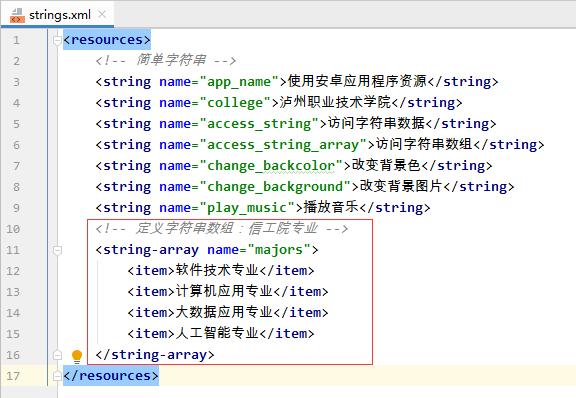Click the fold end marker on line 16
This screenshot has width=576, height=398.
[x=57, y=355]
